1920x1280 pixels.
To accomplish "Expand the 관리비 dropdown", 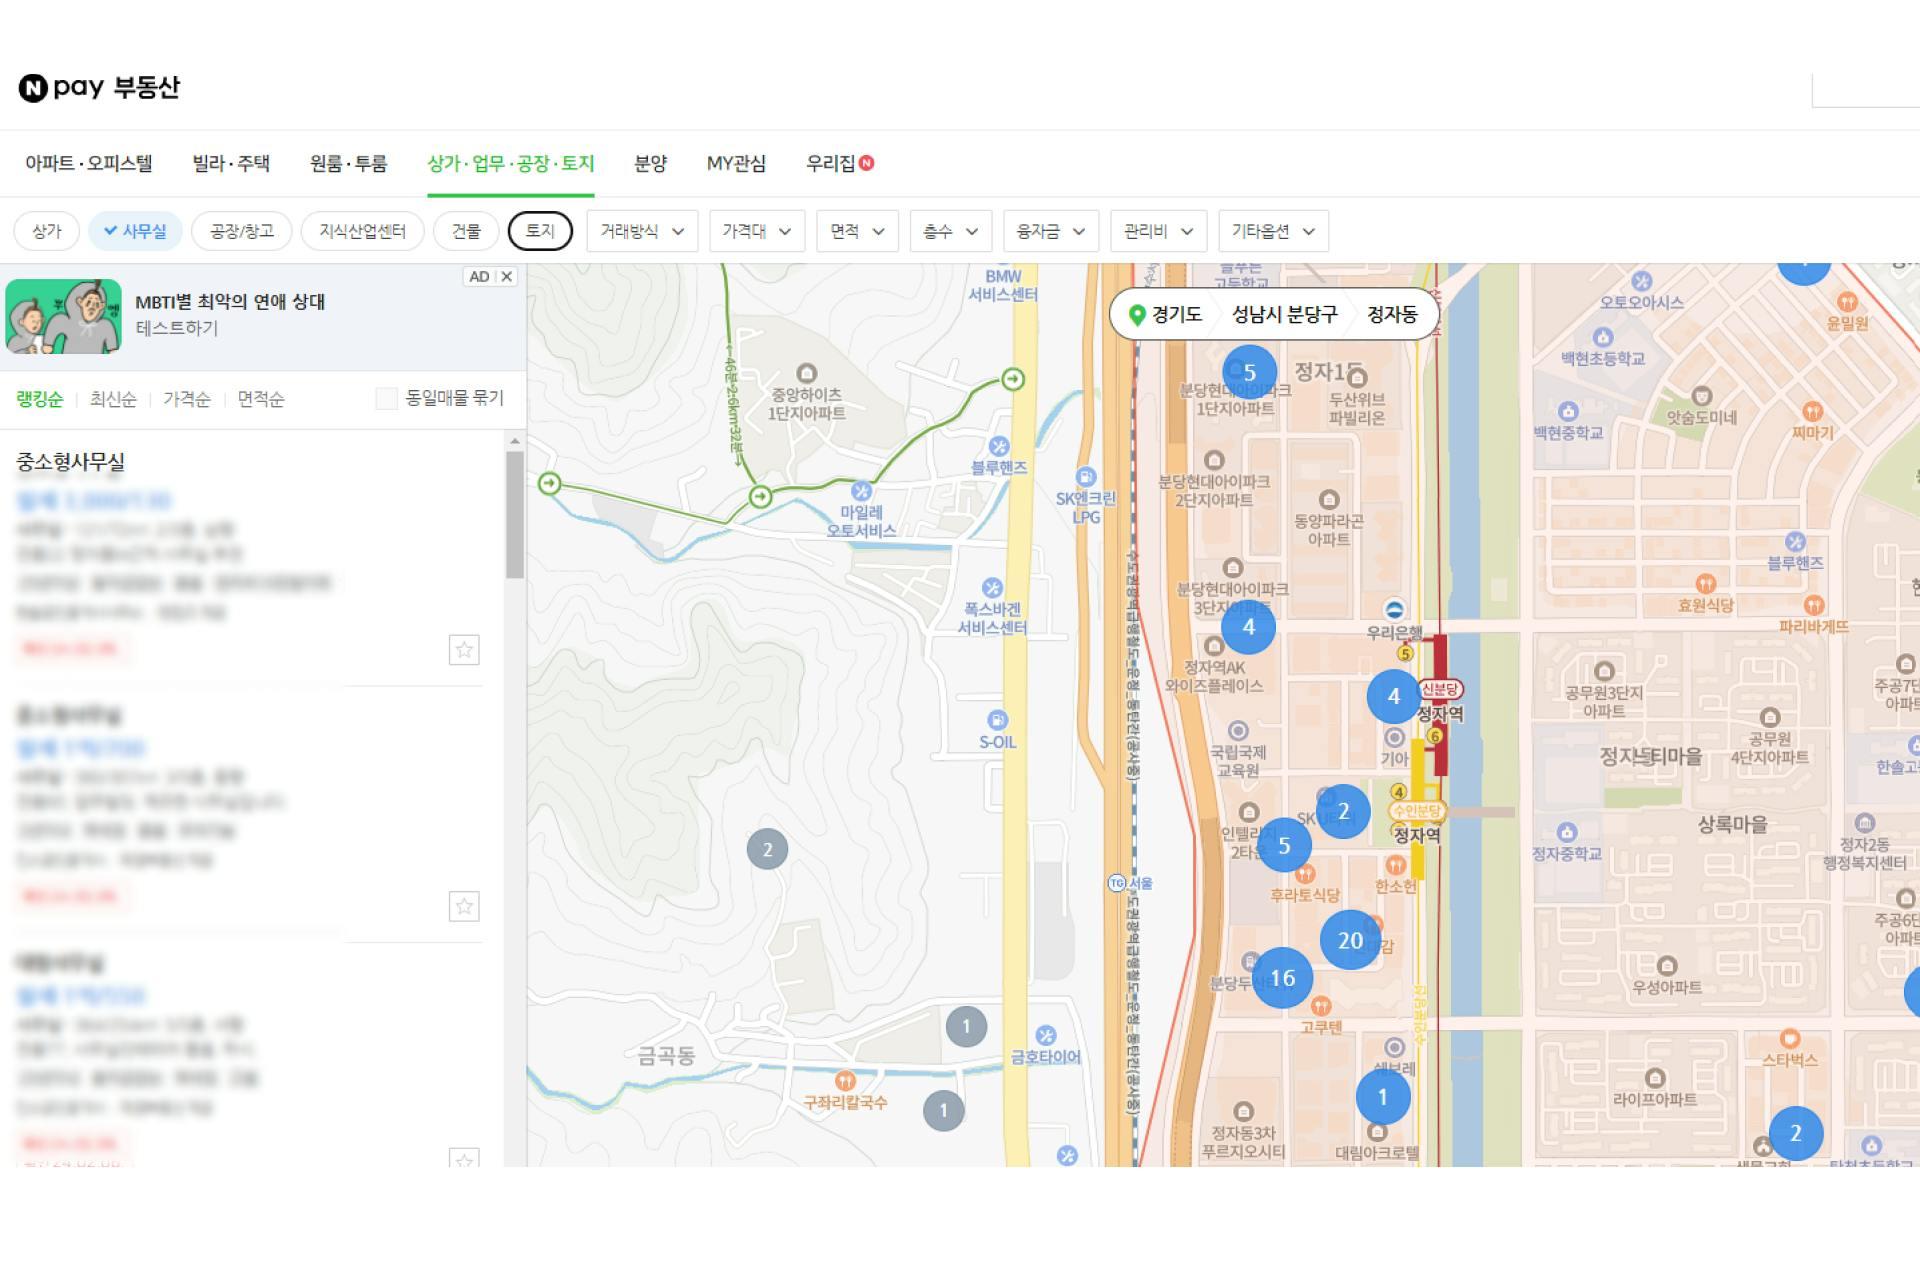I will point(1159,231).
